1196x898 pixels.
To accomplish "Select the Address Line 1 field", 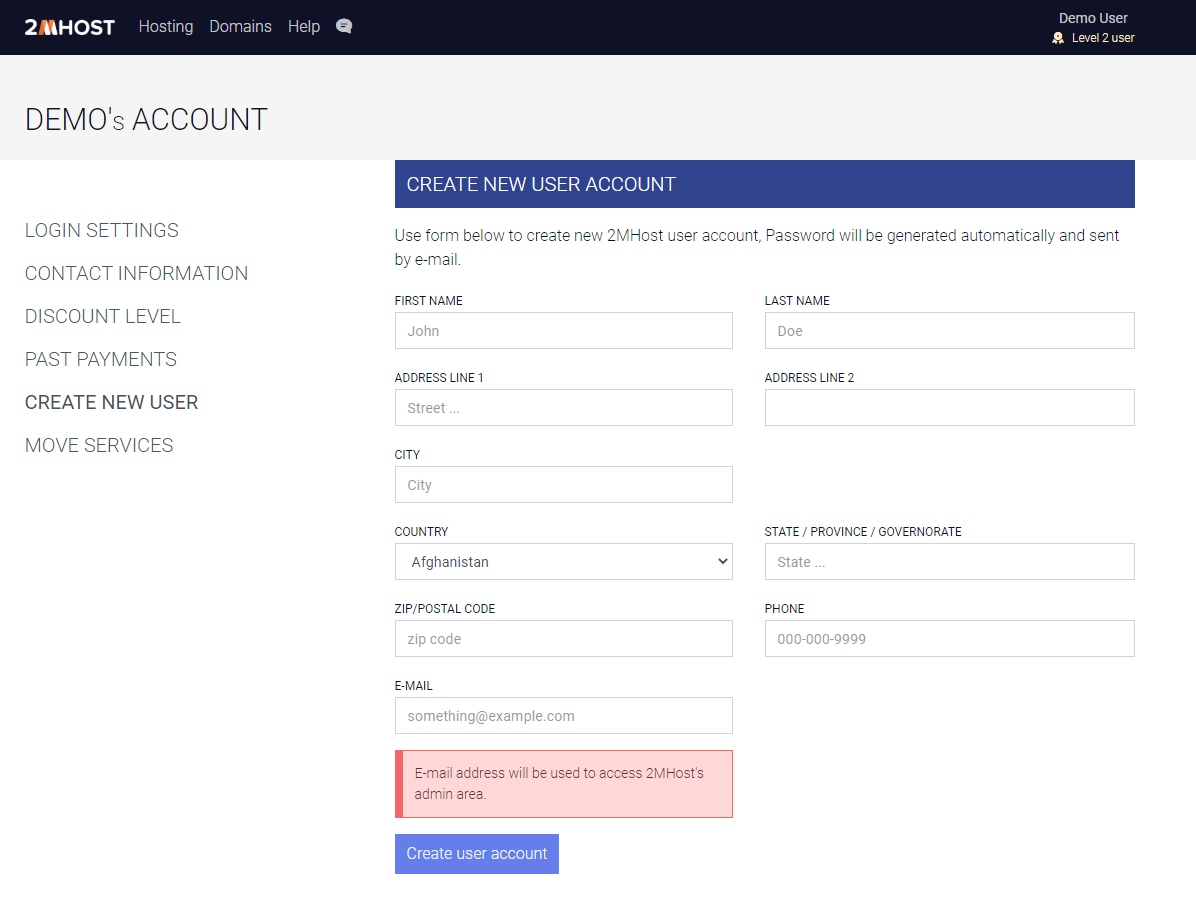I will tap(563, 408).
